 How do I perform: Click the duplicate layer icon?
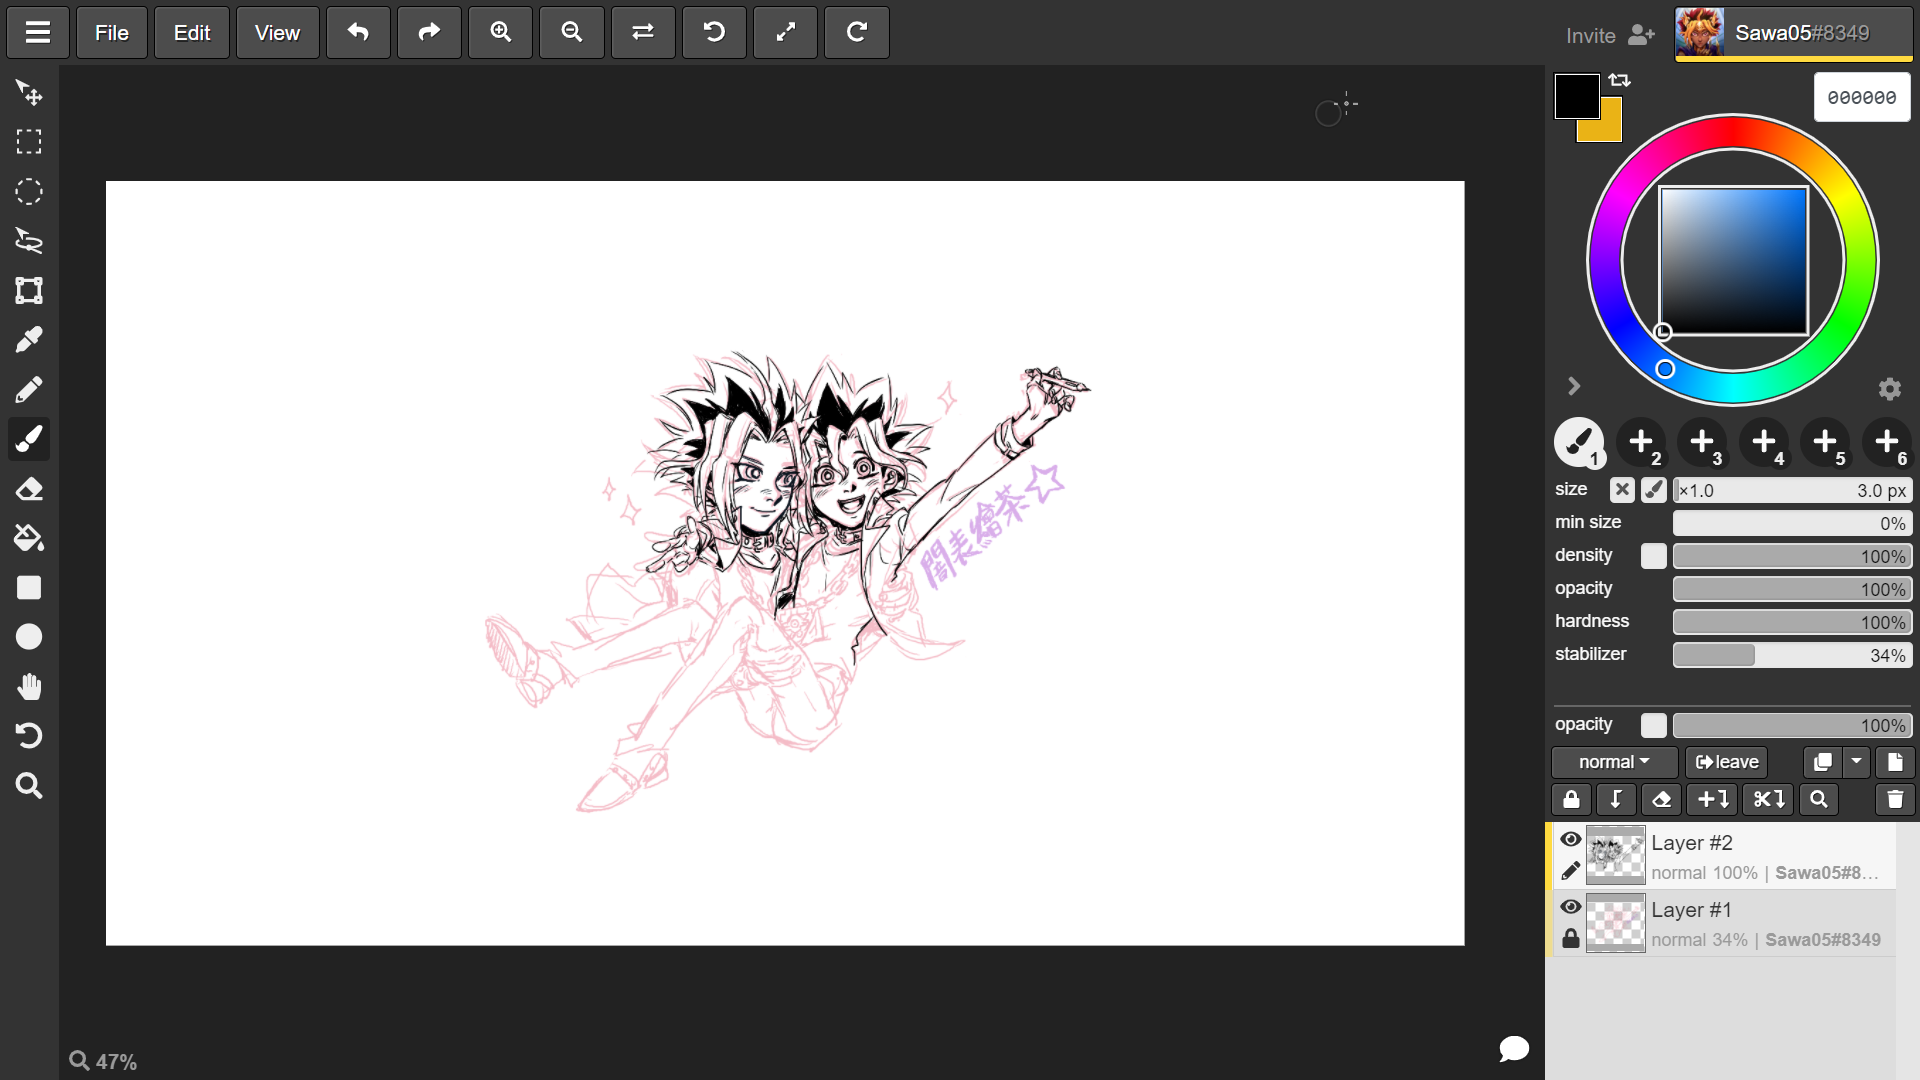tap(1822, 762)
